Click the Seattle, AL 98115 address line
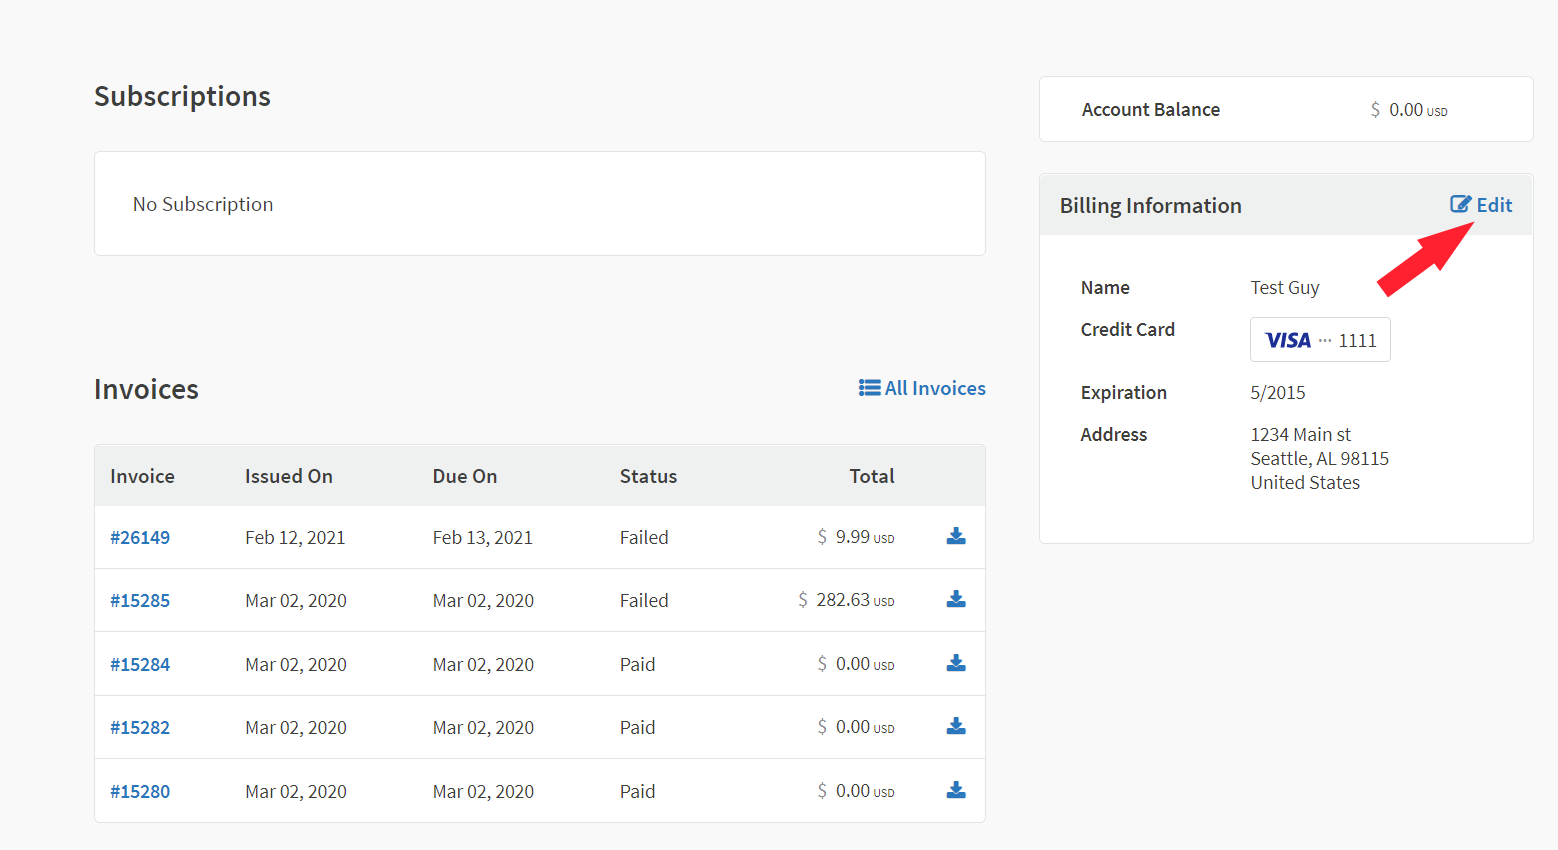This screenshot has width=1558, height=850. coord(1320,458)
